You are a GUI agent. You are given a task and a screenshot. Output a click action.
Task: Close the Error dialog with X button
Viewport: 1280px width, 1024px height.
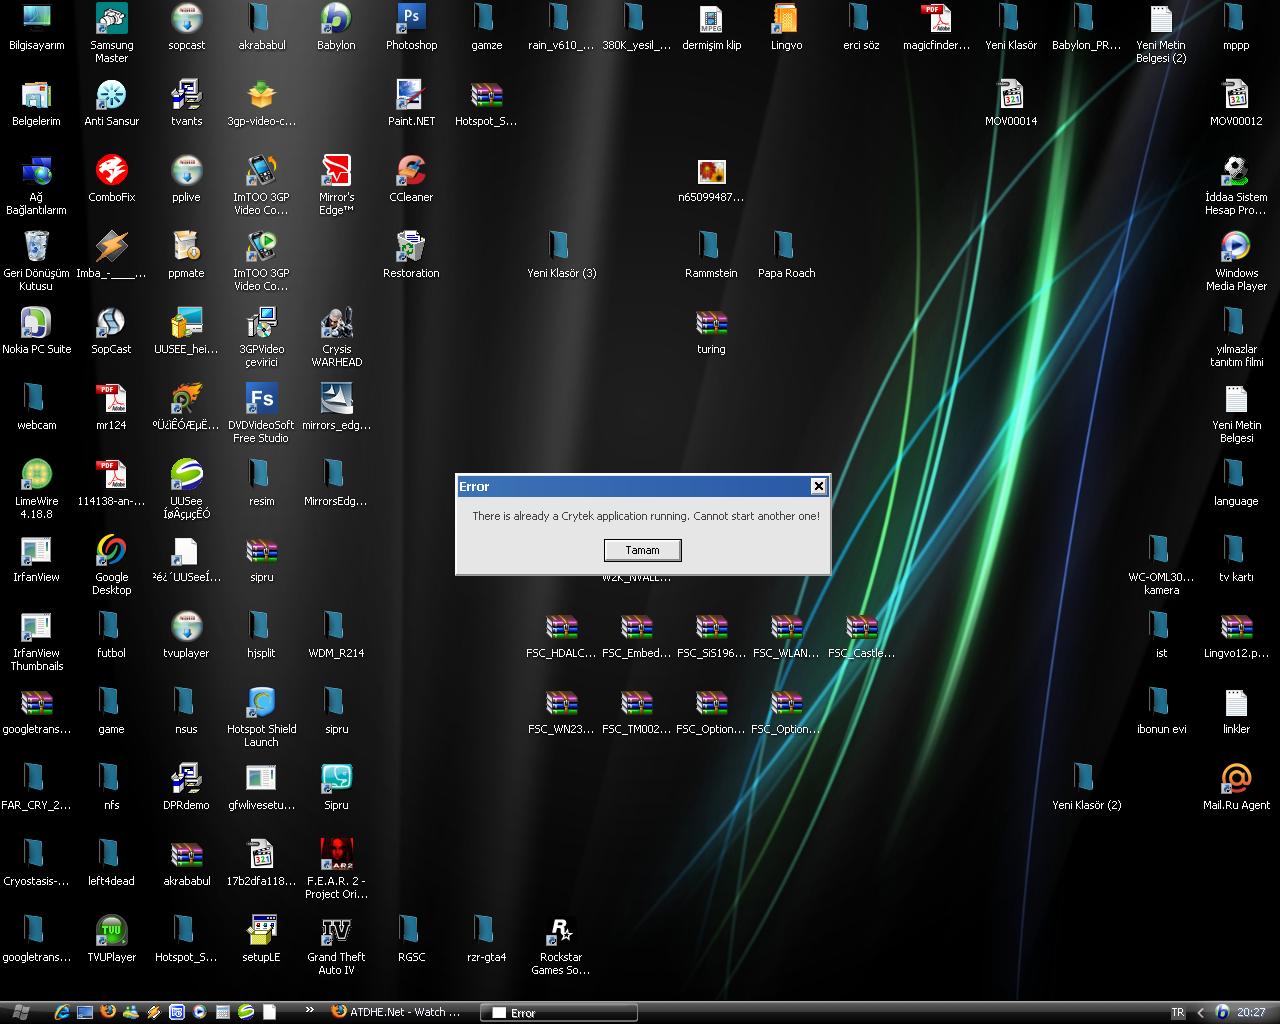818,486
